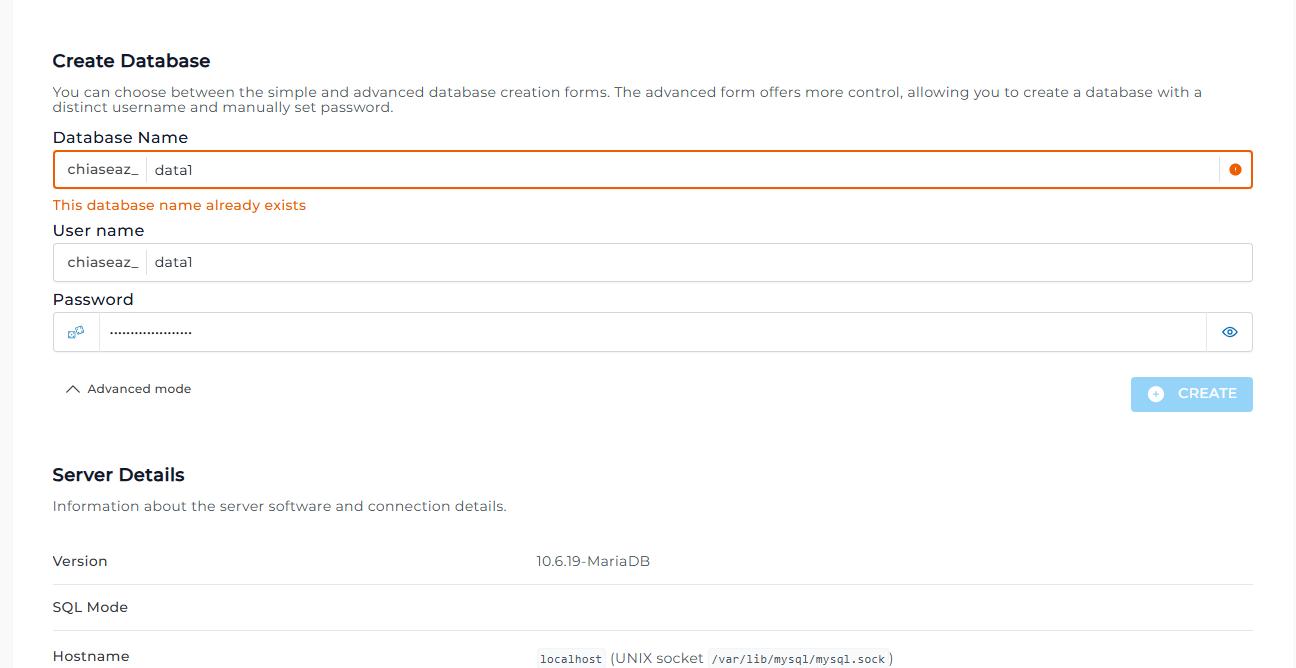Focus the Database Name text input

[680, 170]
